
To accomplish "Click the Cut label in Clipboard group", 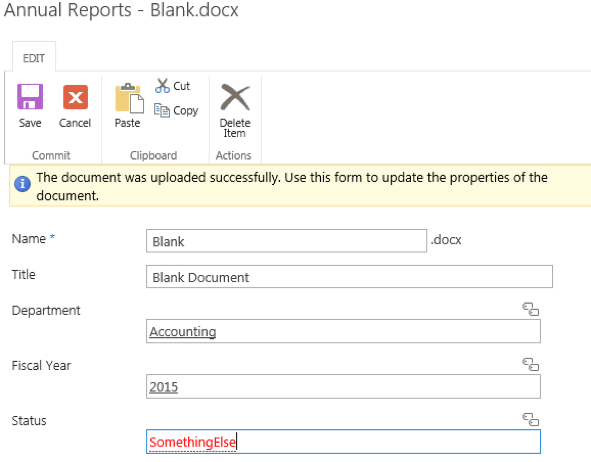I will tap(181, 86).
